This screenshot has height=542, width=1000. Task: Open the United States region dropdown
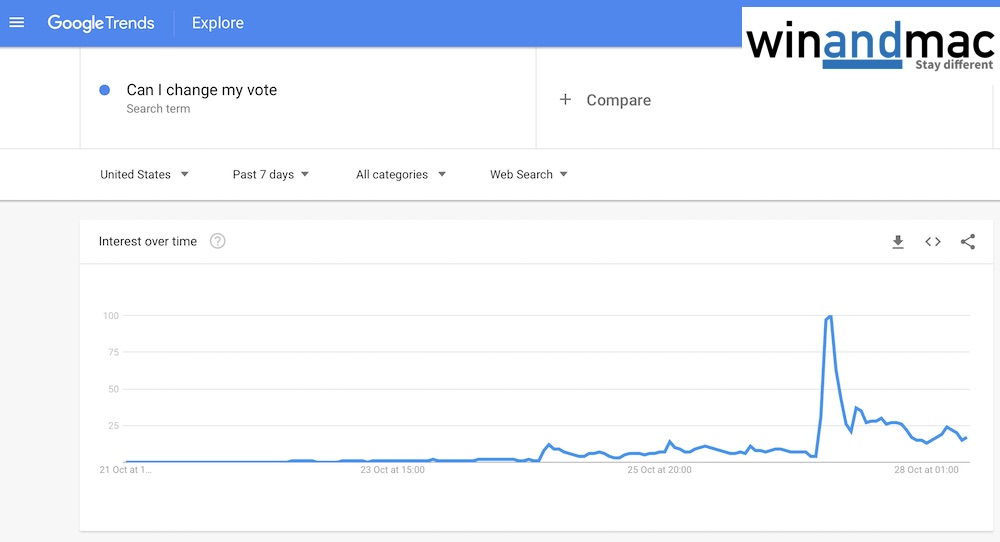[143, 174]
